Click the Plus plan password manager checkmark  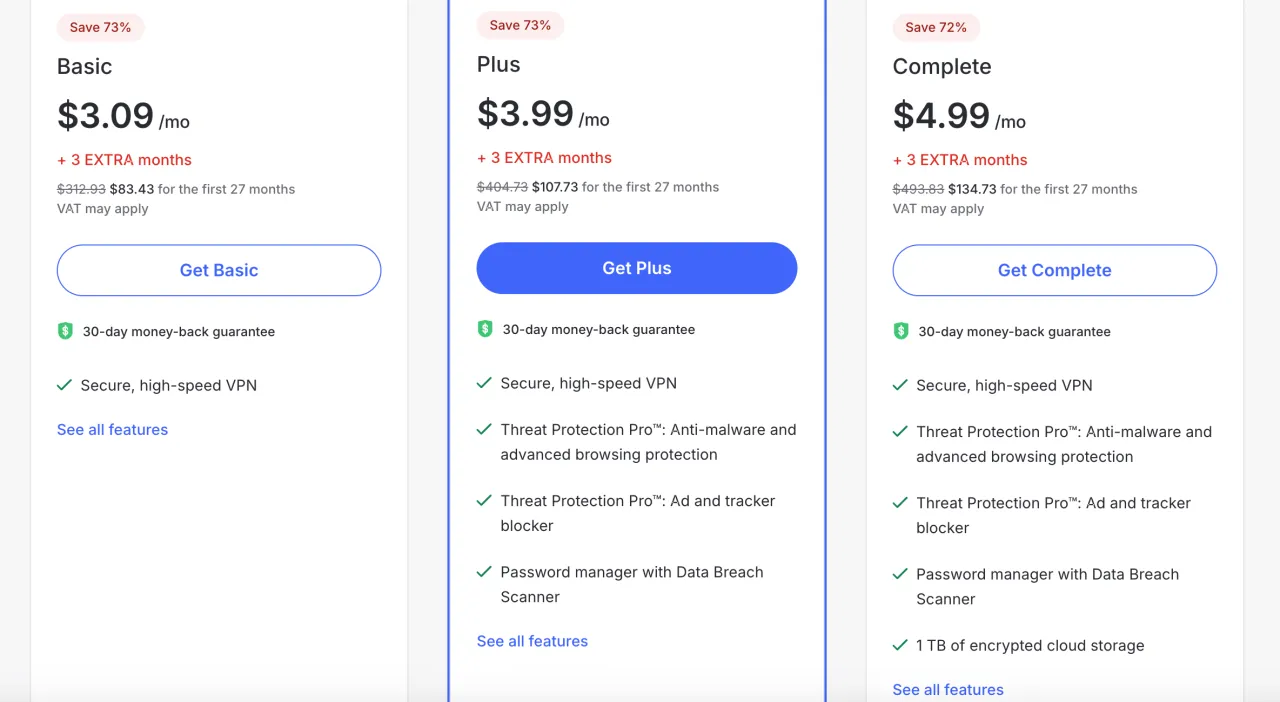(x=484, y=571)
